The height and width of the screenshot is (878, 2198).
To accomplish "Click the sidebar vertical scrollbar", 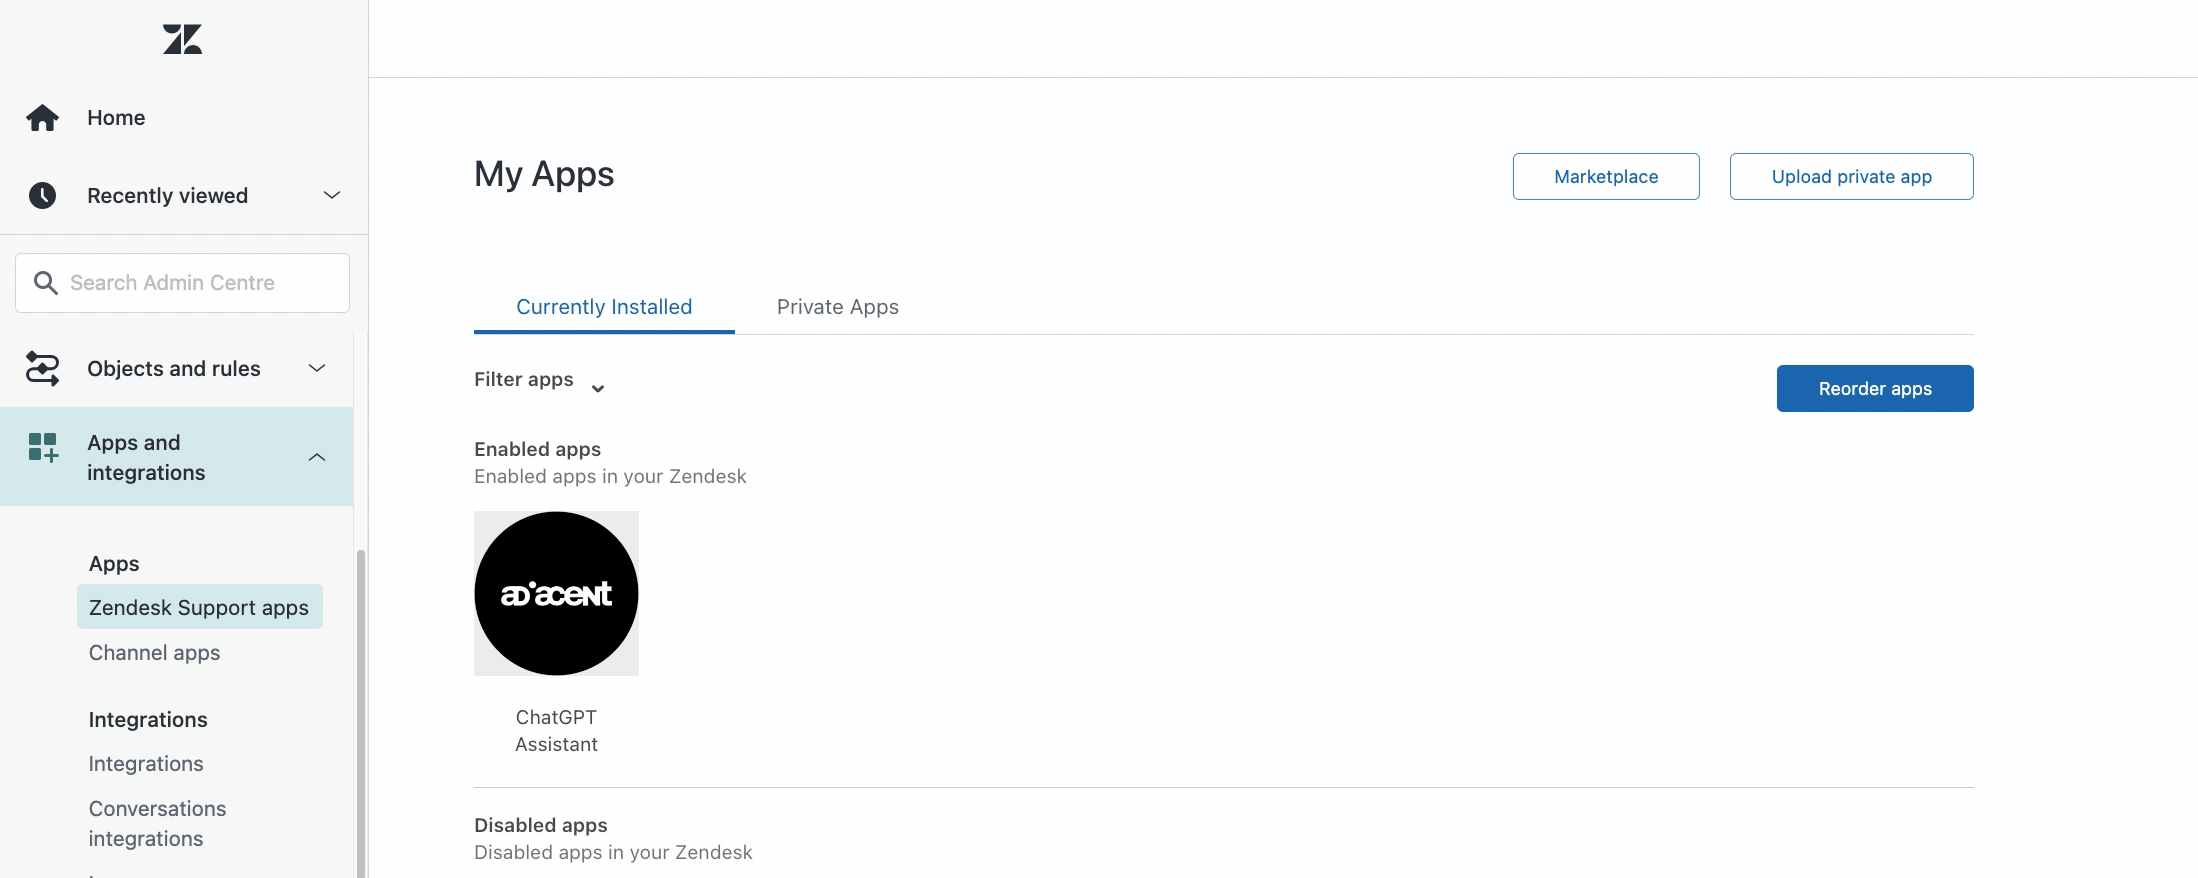I will click(361, 700).
